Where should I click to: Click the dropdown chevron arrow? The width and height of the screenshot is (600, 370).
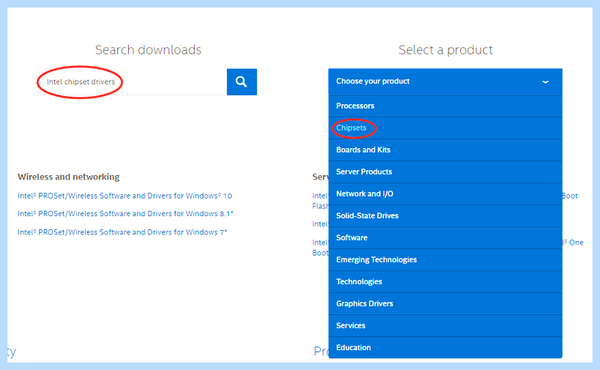(x=545, y=82)
